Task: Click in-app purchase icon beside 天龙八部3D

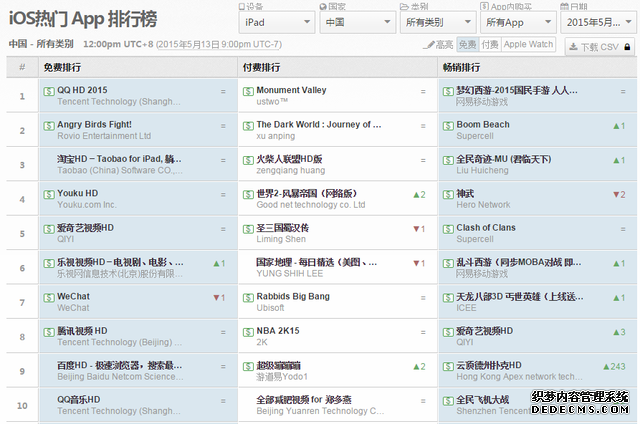Action: (x=448, y=298)
